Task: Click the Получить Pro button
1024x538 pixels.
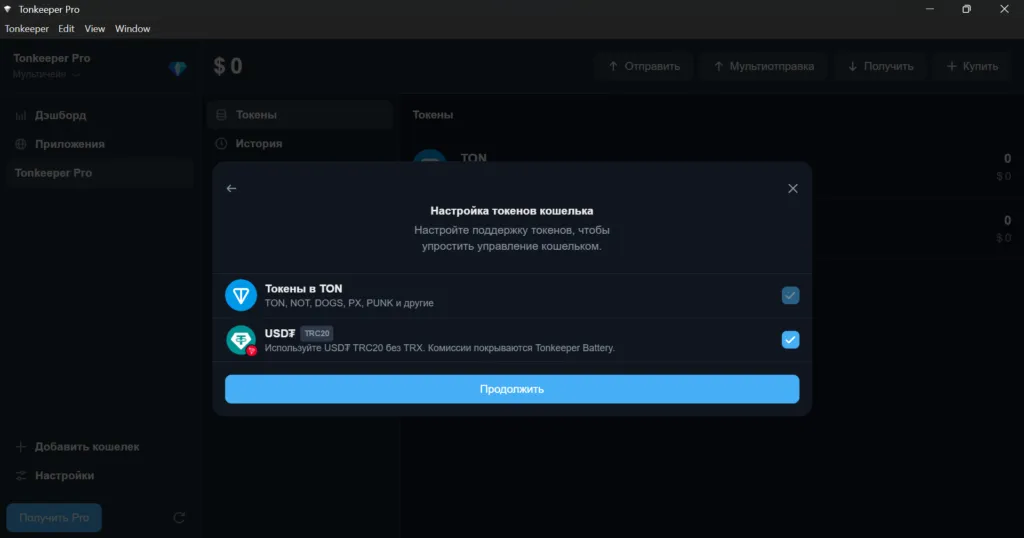Action: point(54,517)
